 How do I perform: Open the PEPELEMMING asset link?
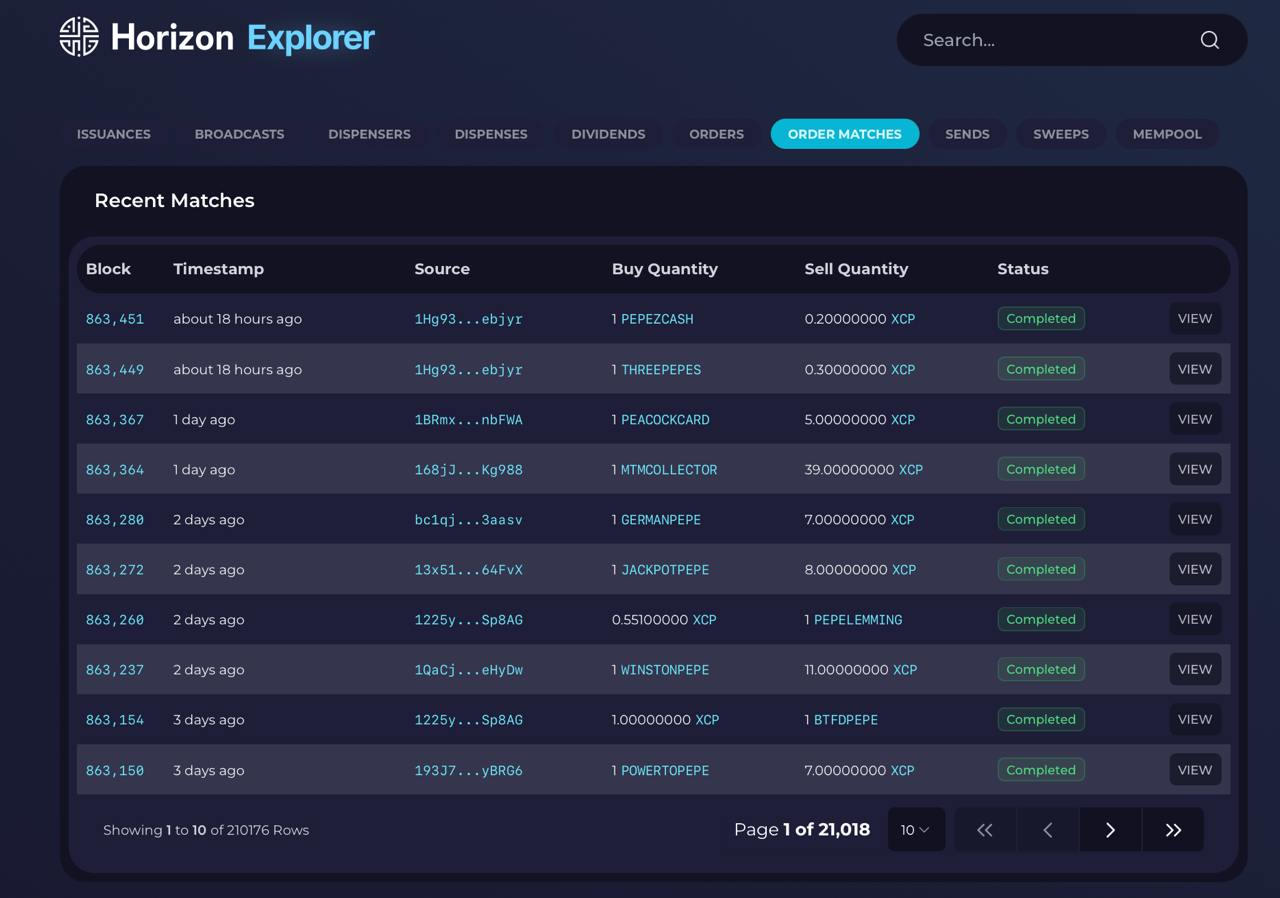(858, 619)
